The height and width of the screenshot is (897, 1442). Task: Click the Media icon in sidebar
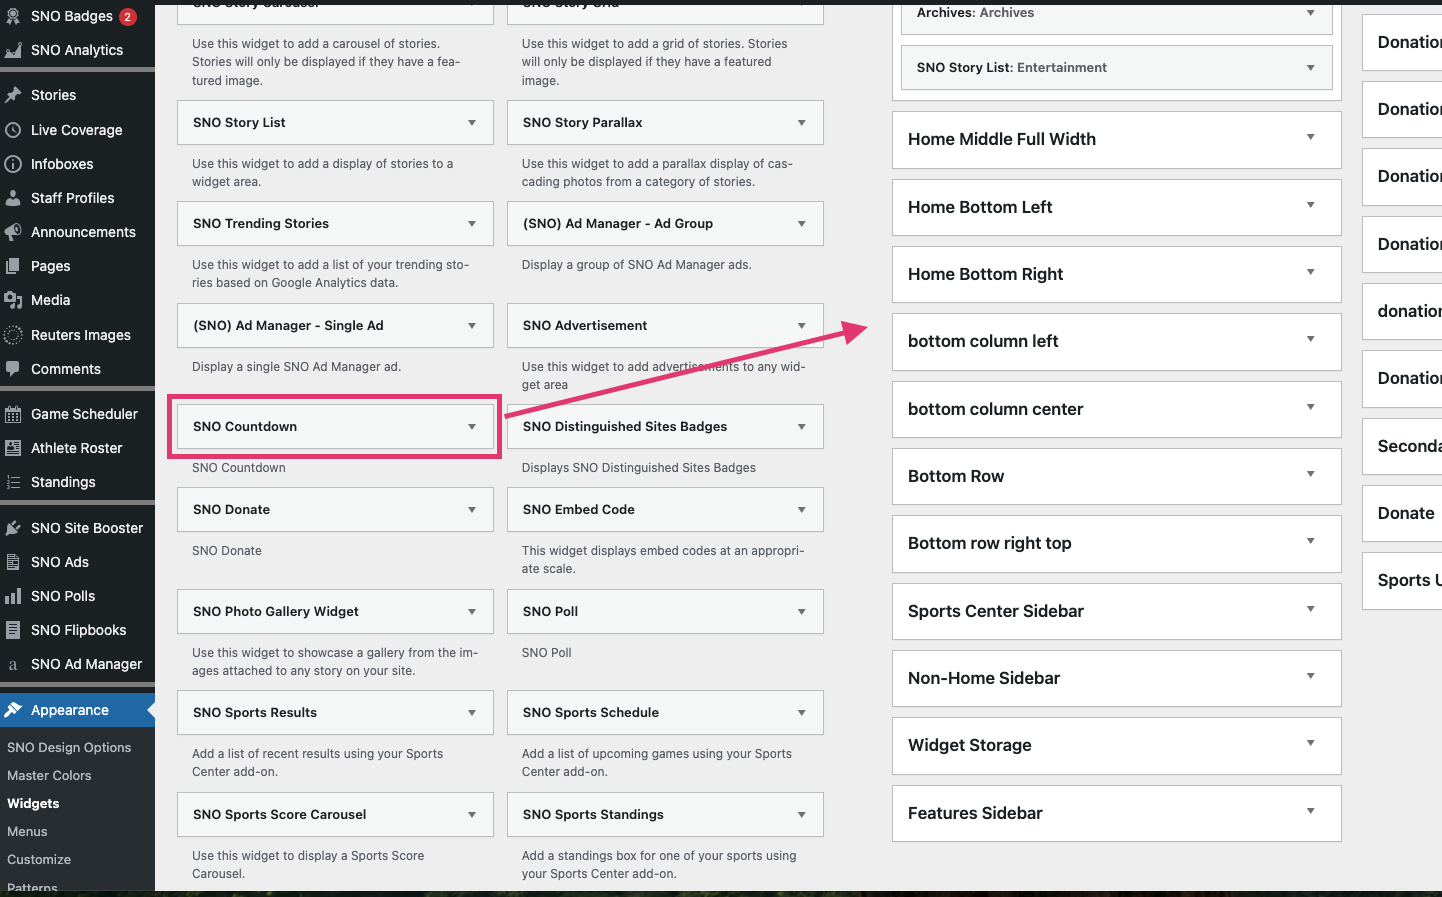(13, 300)
